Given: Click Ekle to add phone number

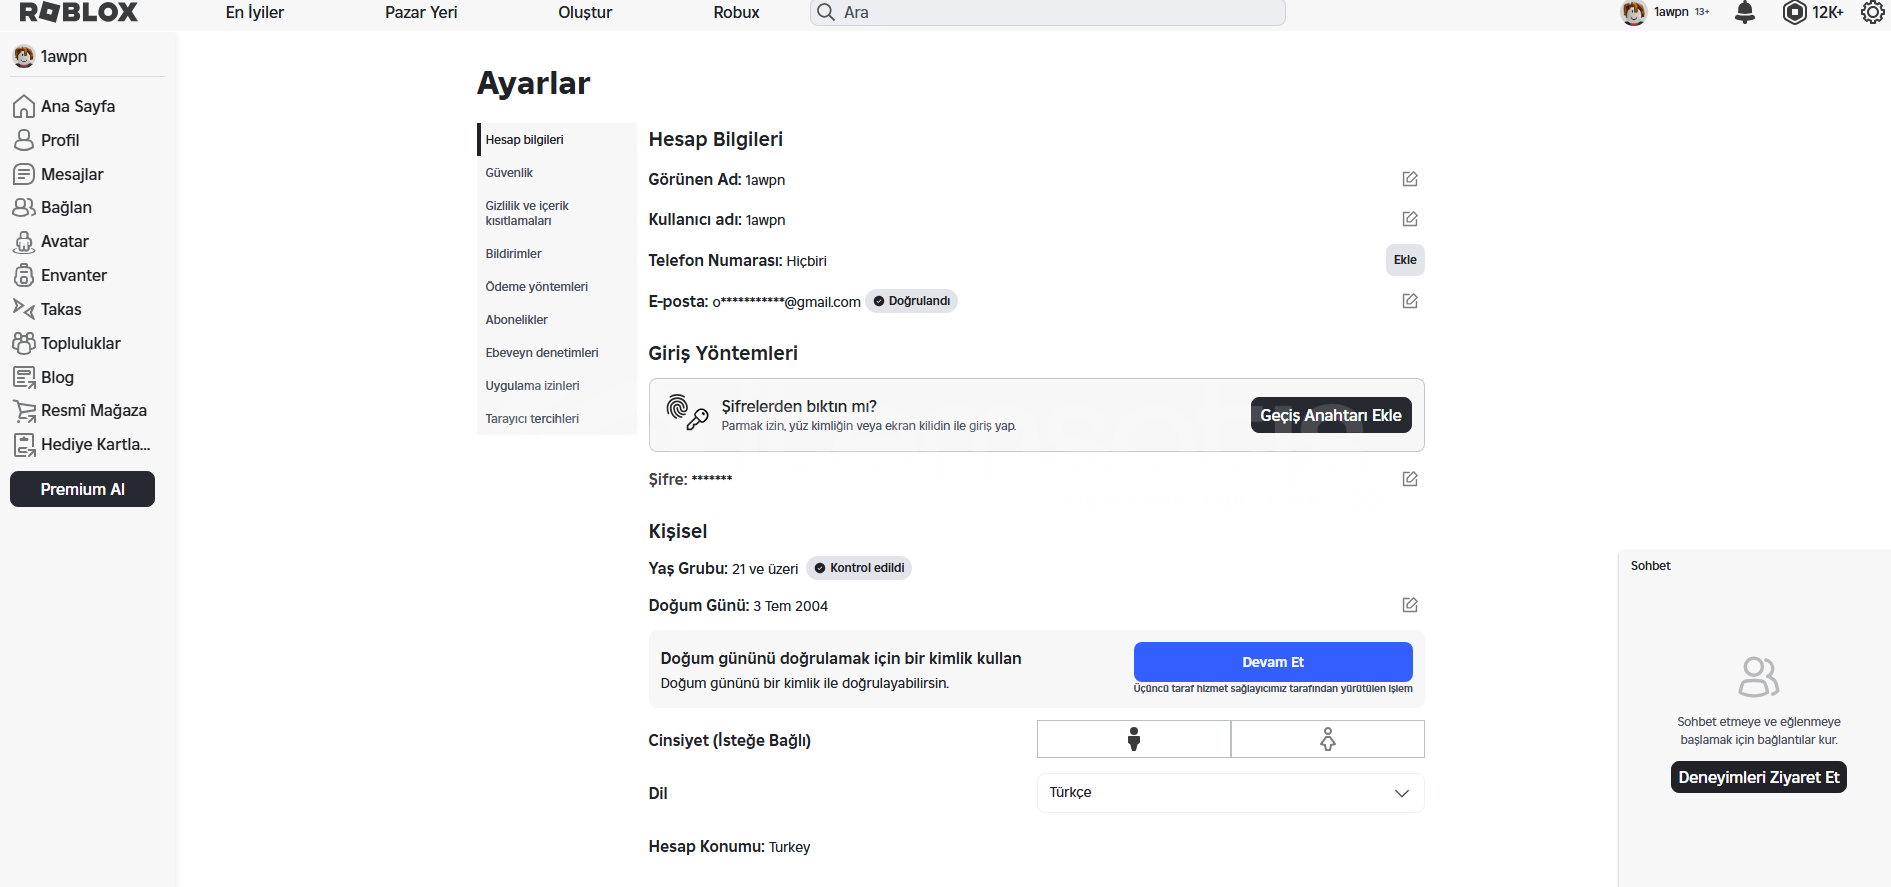Looking at the screenshot, I should click(1405, 260).
